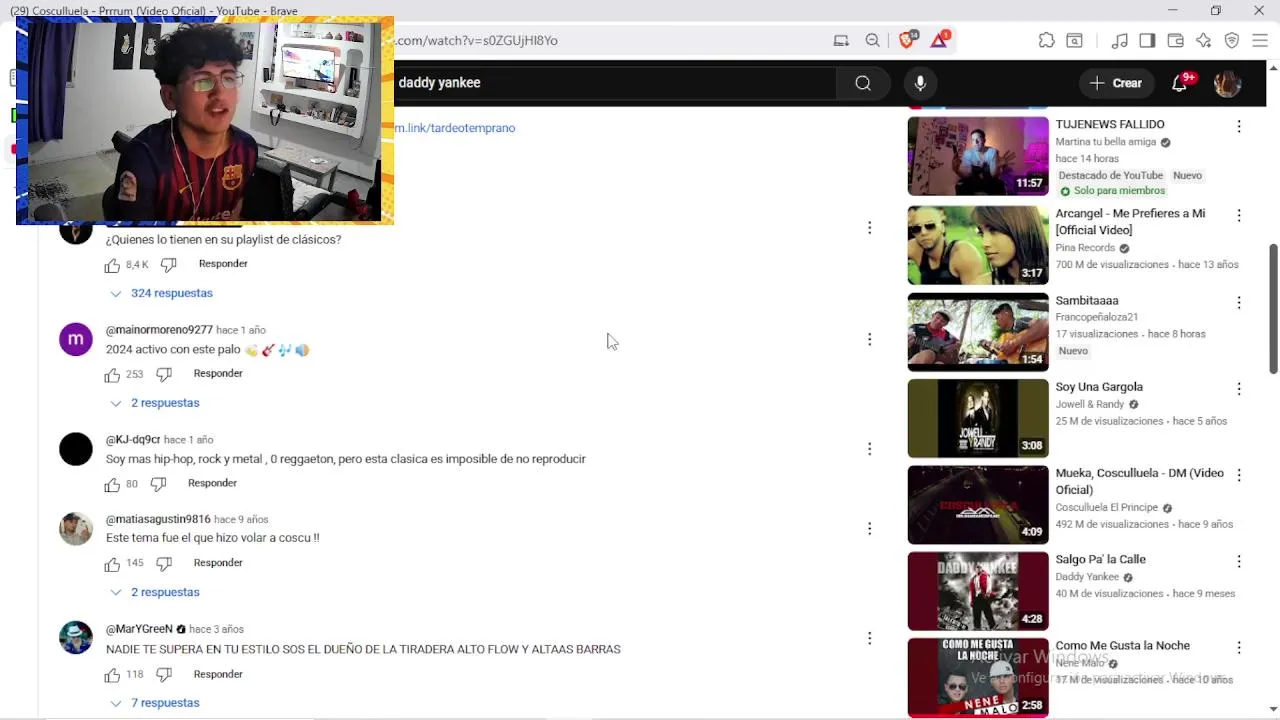The height and width of the screenshot is (720, 1280).
Task: Open the account avatar menu
Action: 1228,83
